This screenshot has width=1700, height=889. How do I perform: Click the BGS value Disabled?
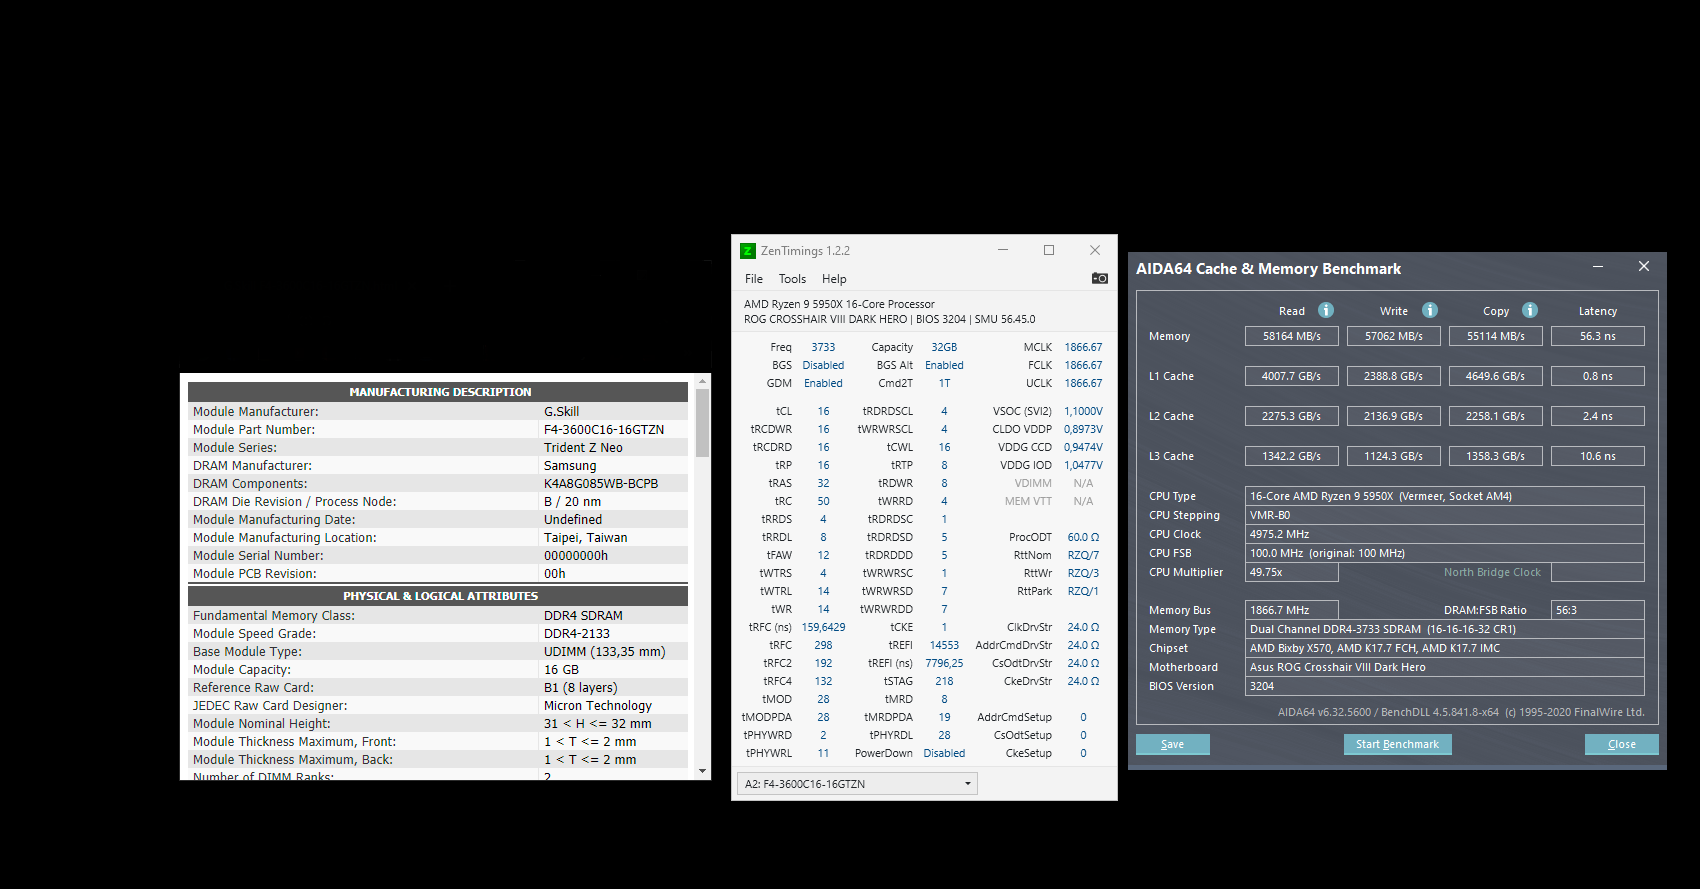pos(823,365)
